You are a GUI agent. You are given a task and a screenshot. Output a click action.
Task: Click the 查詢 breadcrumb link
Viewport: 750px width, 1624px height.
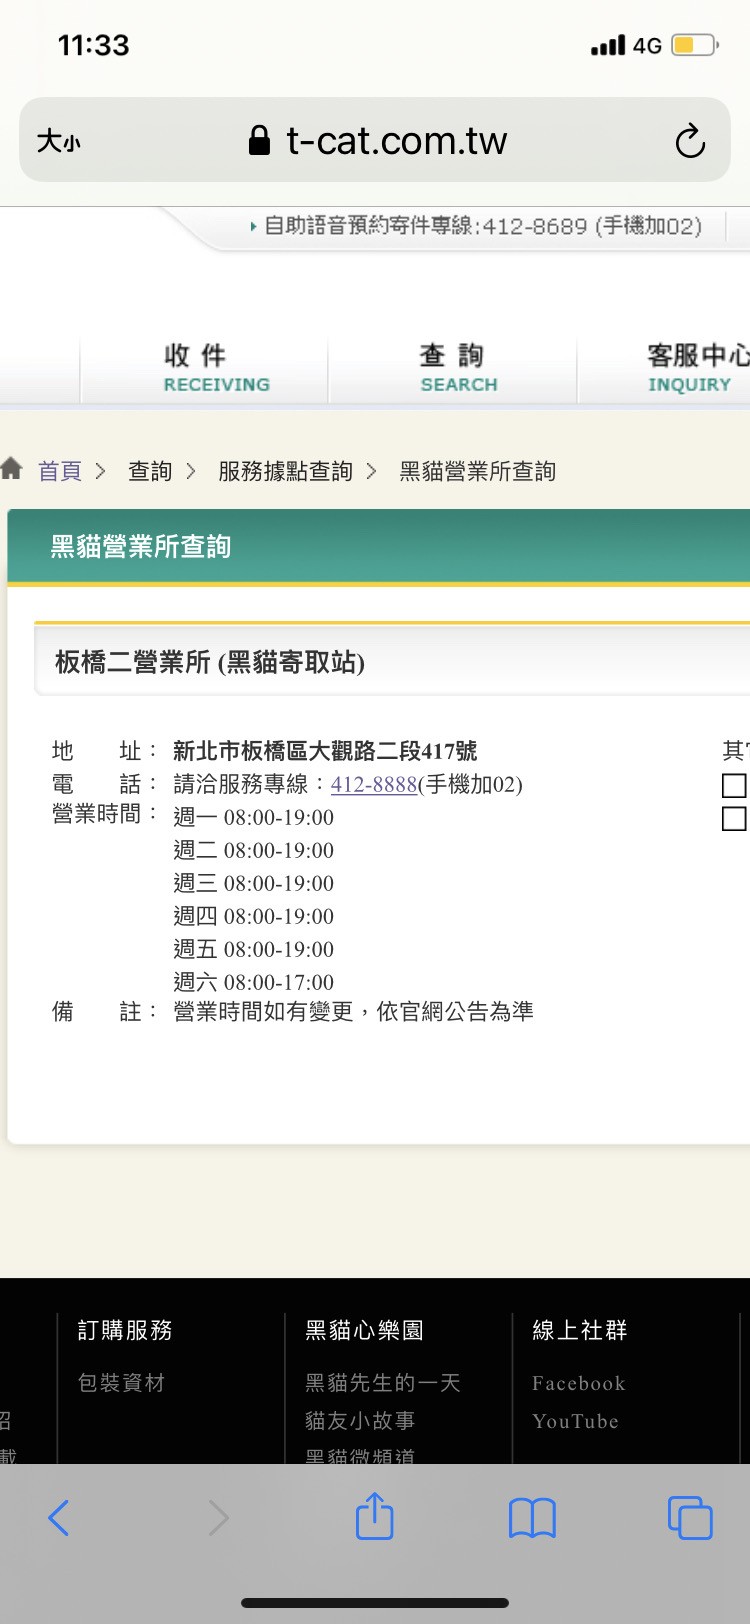point(150,471)
